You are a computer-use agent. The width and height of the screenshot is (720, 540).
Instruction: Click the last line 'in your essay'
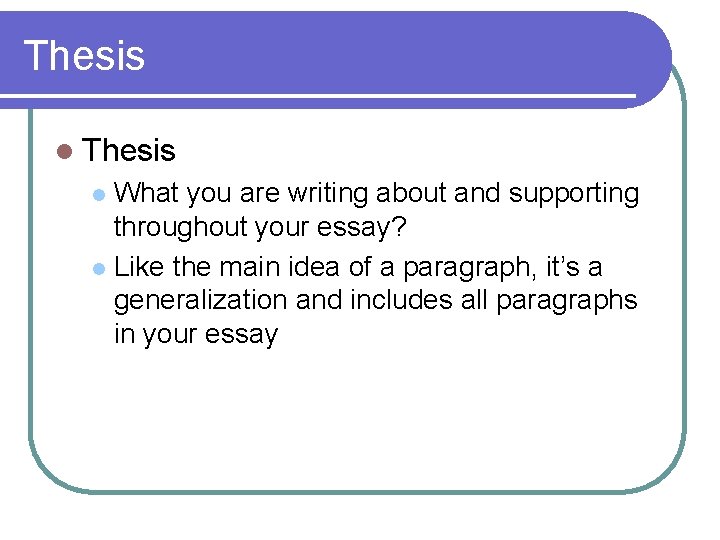[195, 333]
